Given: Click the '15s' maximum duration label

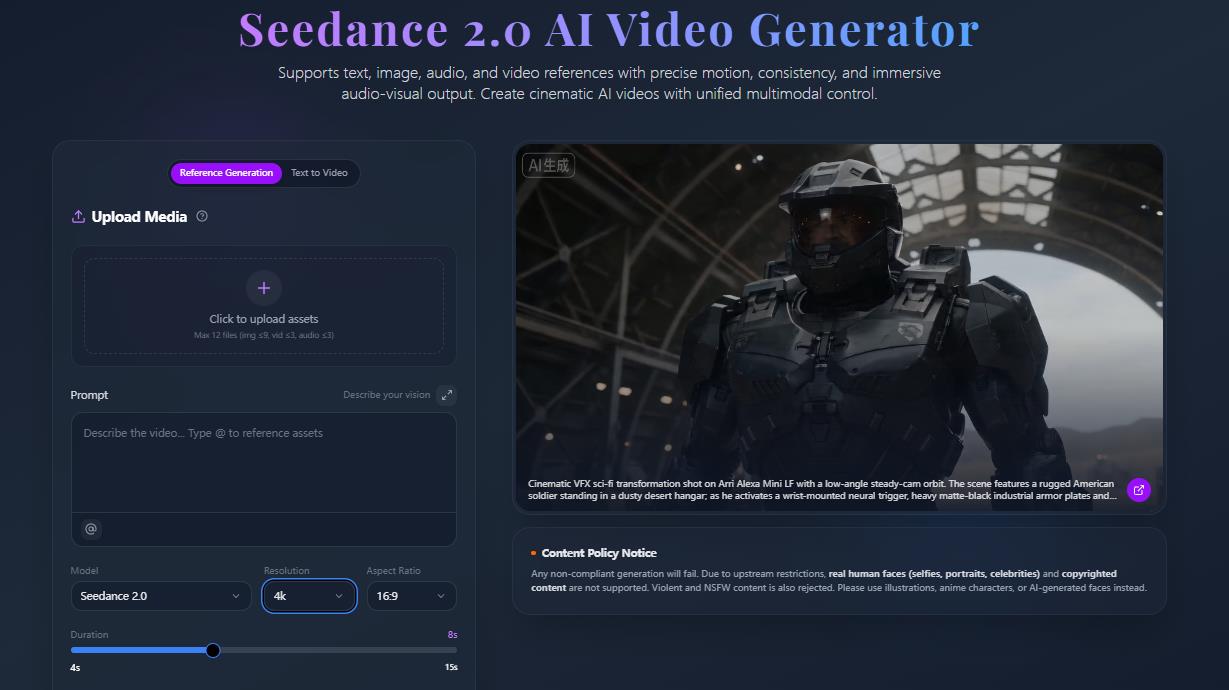Looking at the screenshot, I should point(451,667).
